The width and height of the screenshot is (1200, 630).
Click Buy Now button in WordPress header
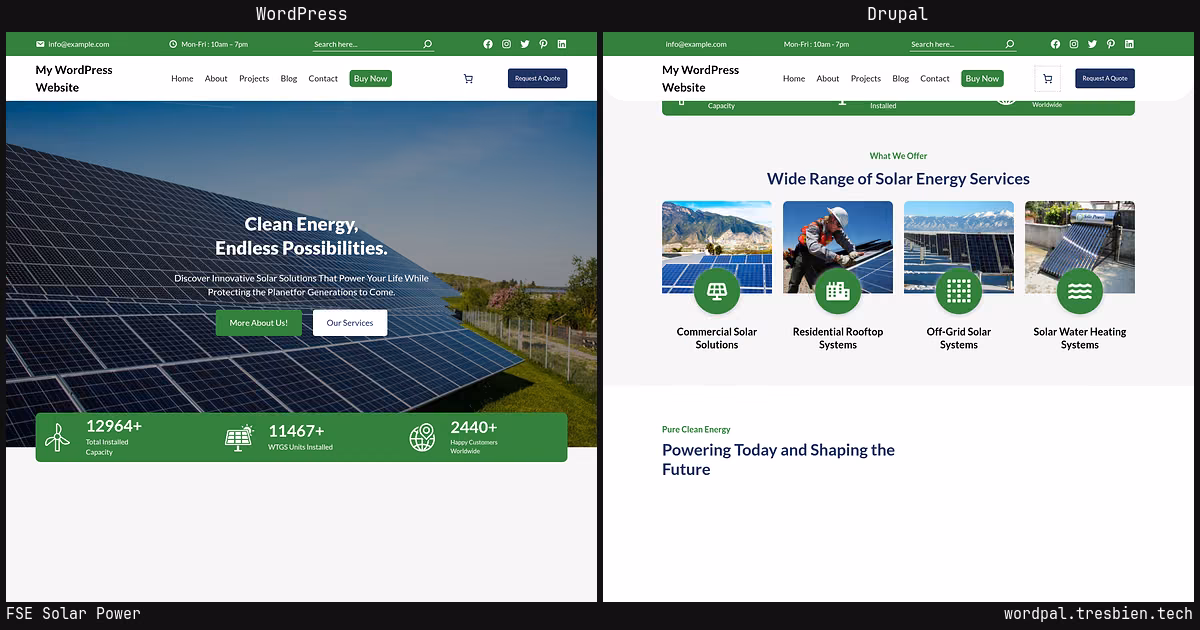point(370,78)
